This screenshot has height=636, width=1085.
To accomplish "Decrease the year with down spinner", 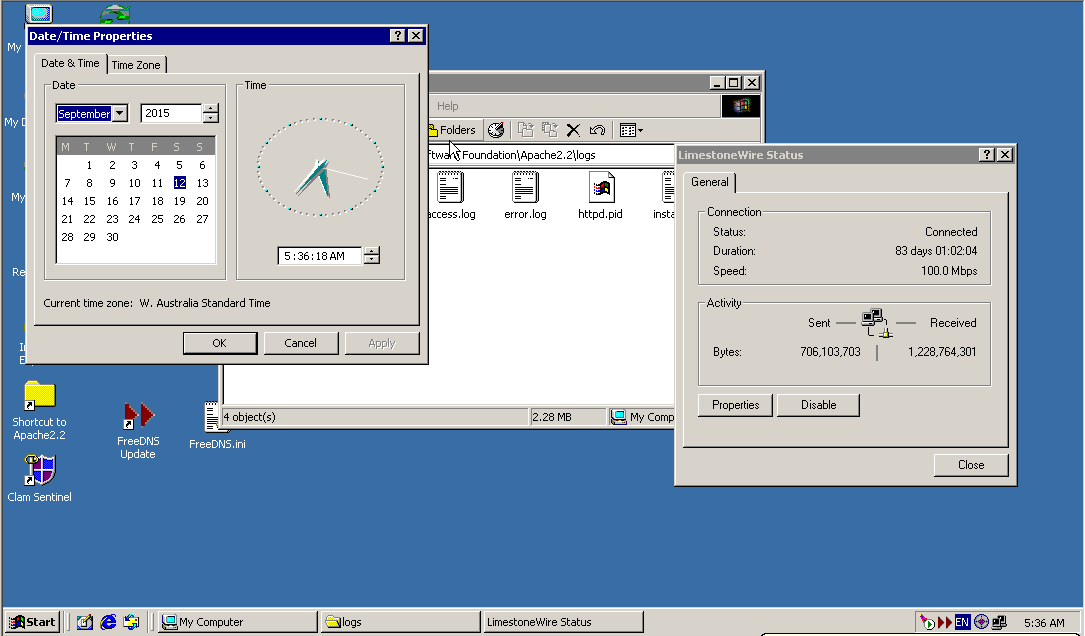I will (210, 118).
